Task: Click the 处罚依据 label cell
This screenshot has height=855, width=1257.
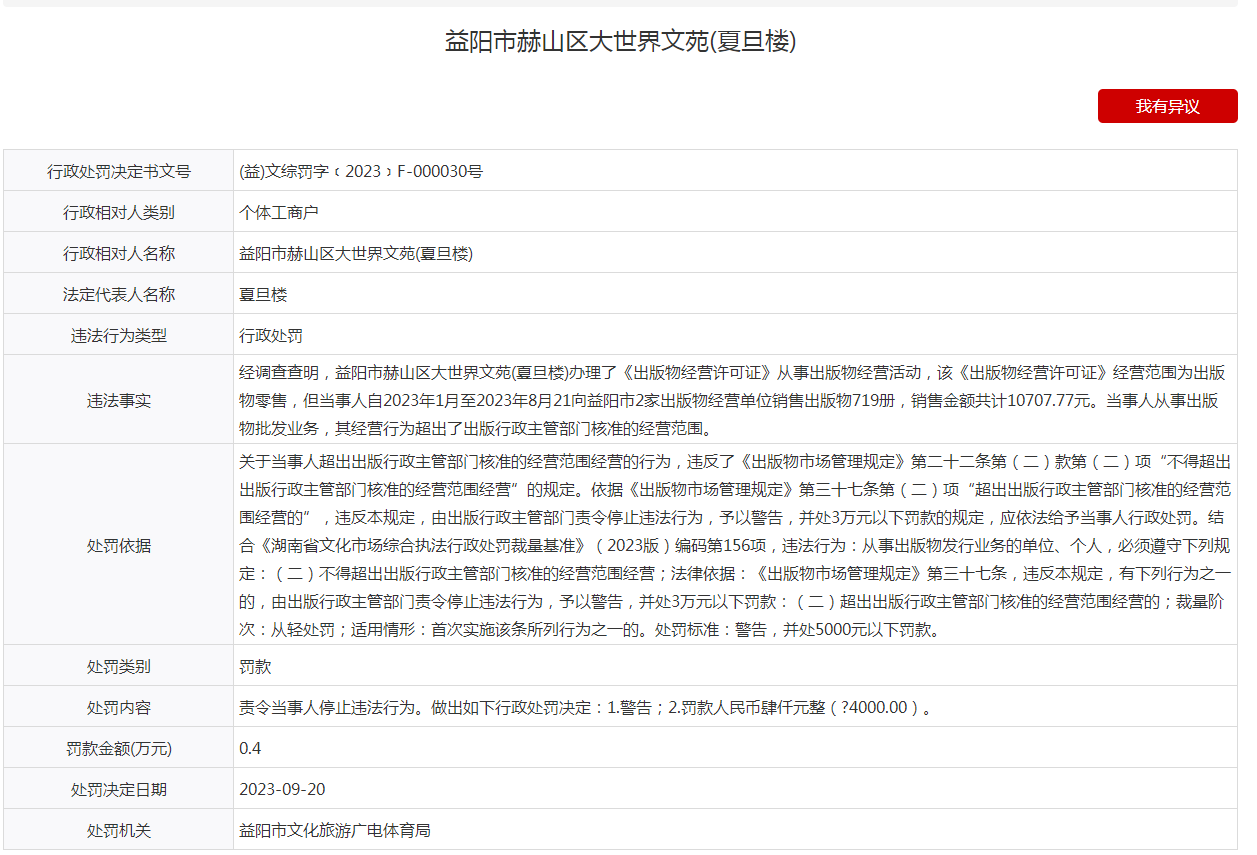Action: 119,545
